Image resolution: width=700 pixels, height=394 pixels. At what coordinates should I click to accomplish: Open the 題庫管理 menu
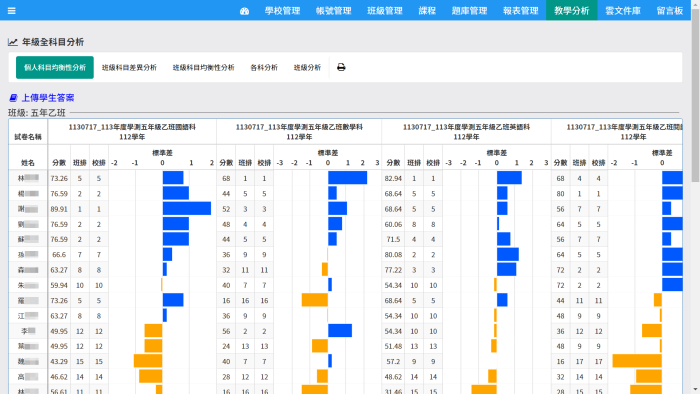point(469,11)
